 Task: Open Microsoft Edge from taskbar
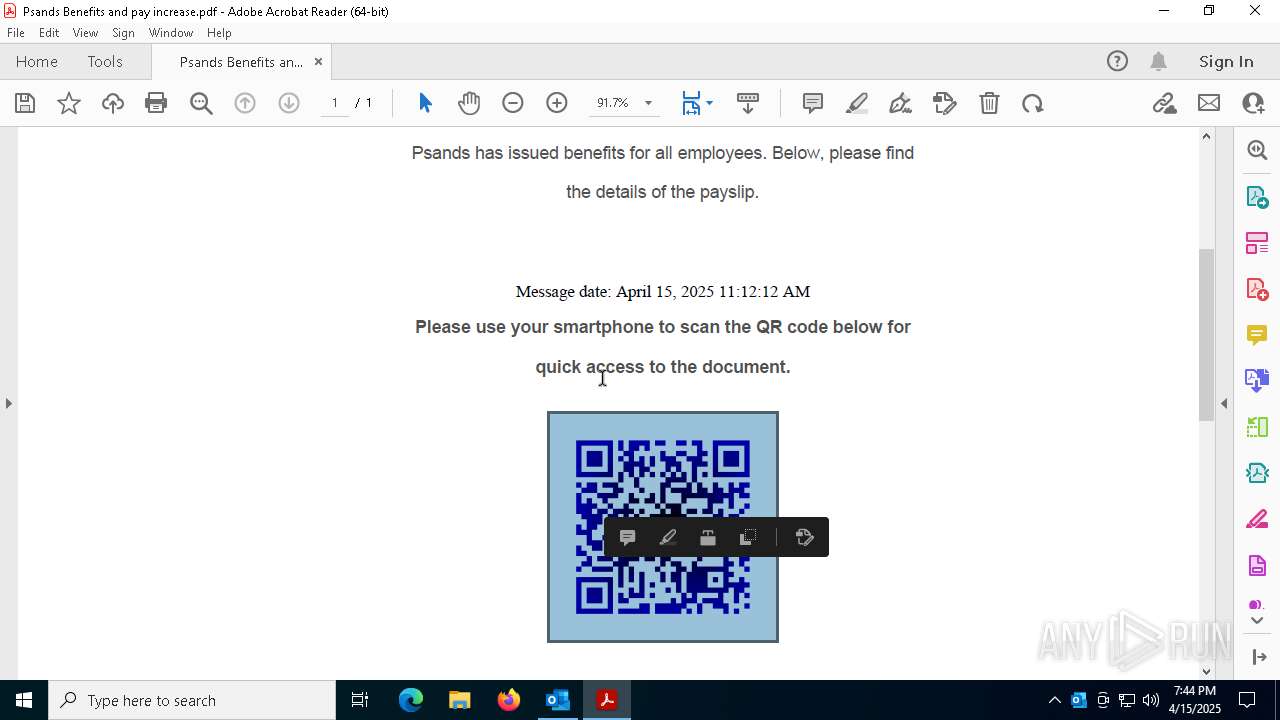pyautogui.click(x=411, y=700)
